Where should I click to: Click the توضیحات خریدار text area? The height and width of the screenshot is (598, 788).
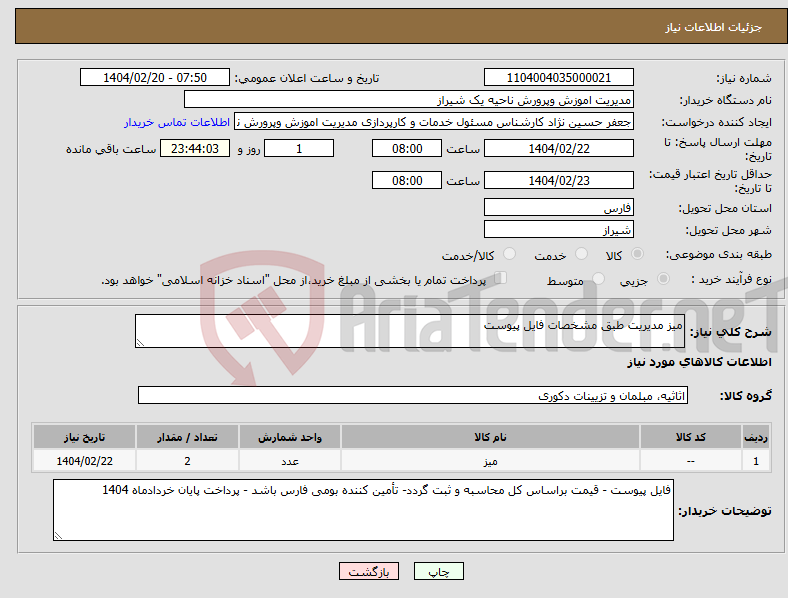tap(363, 510)
